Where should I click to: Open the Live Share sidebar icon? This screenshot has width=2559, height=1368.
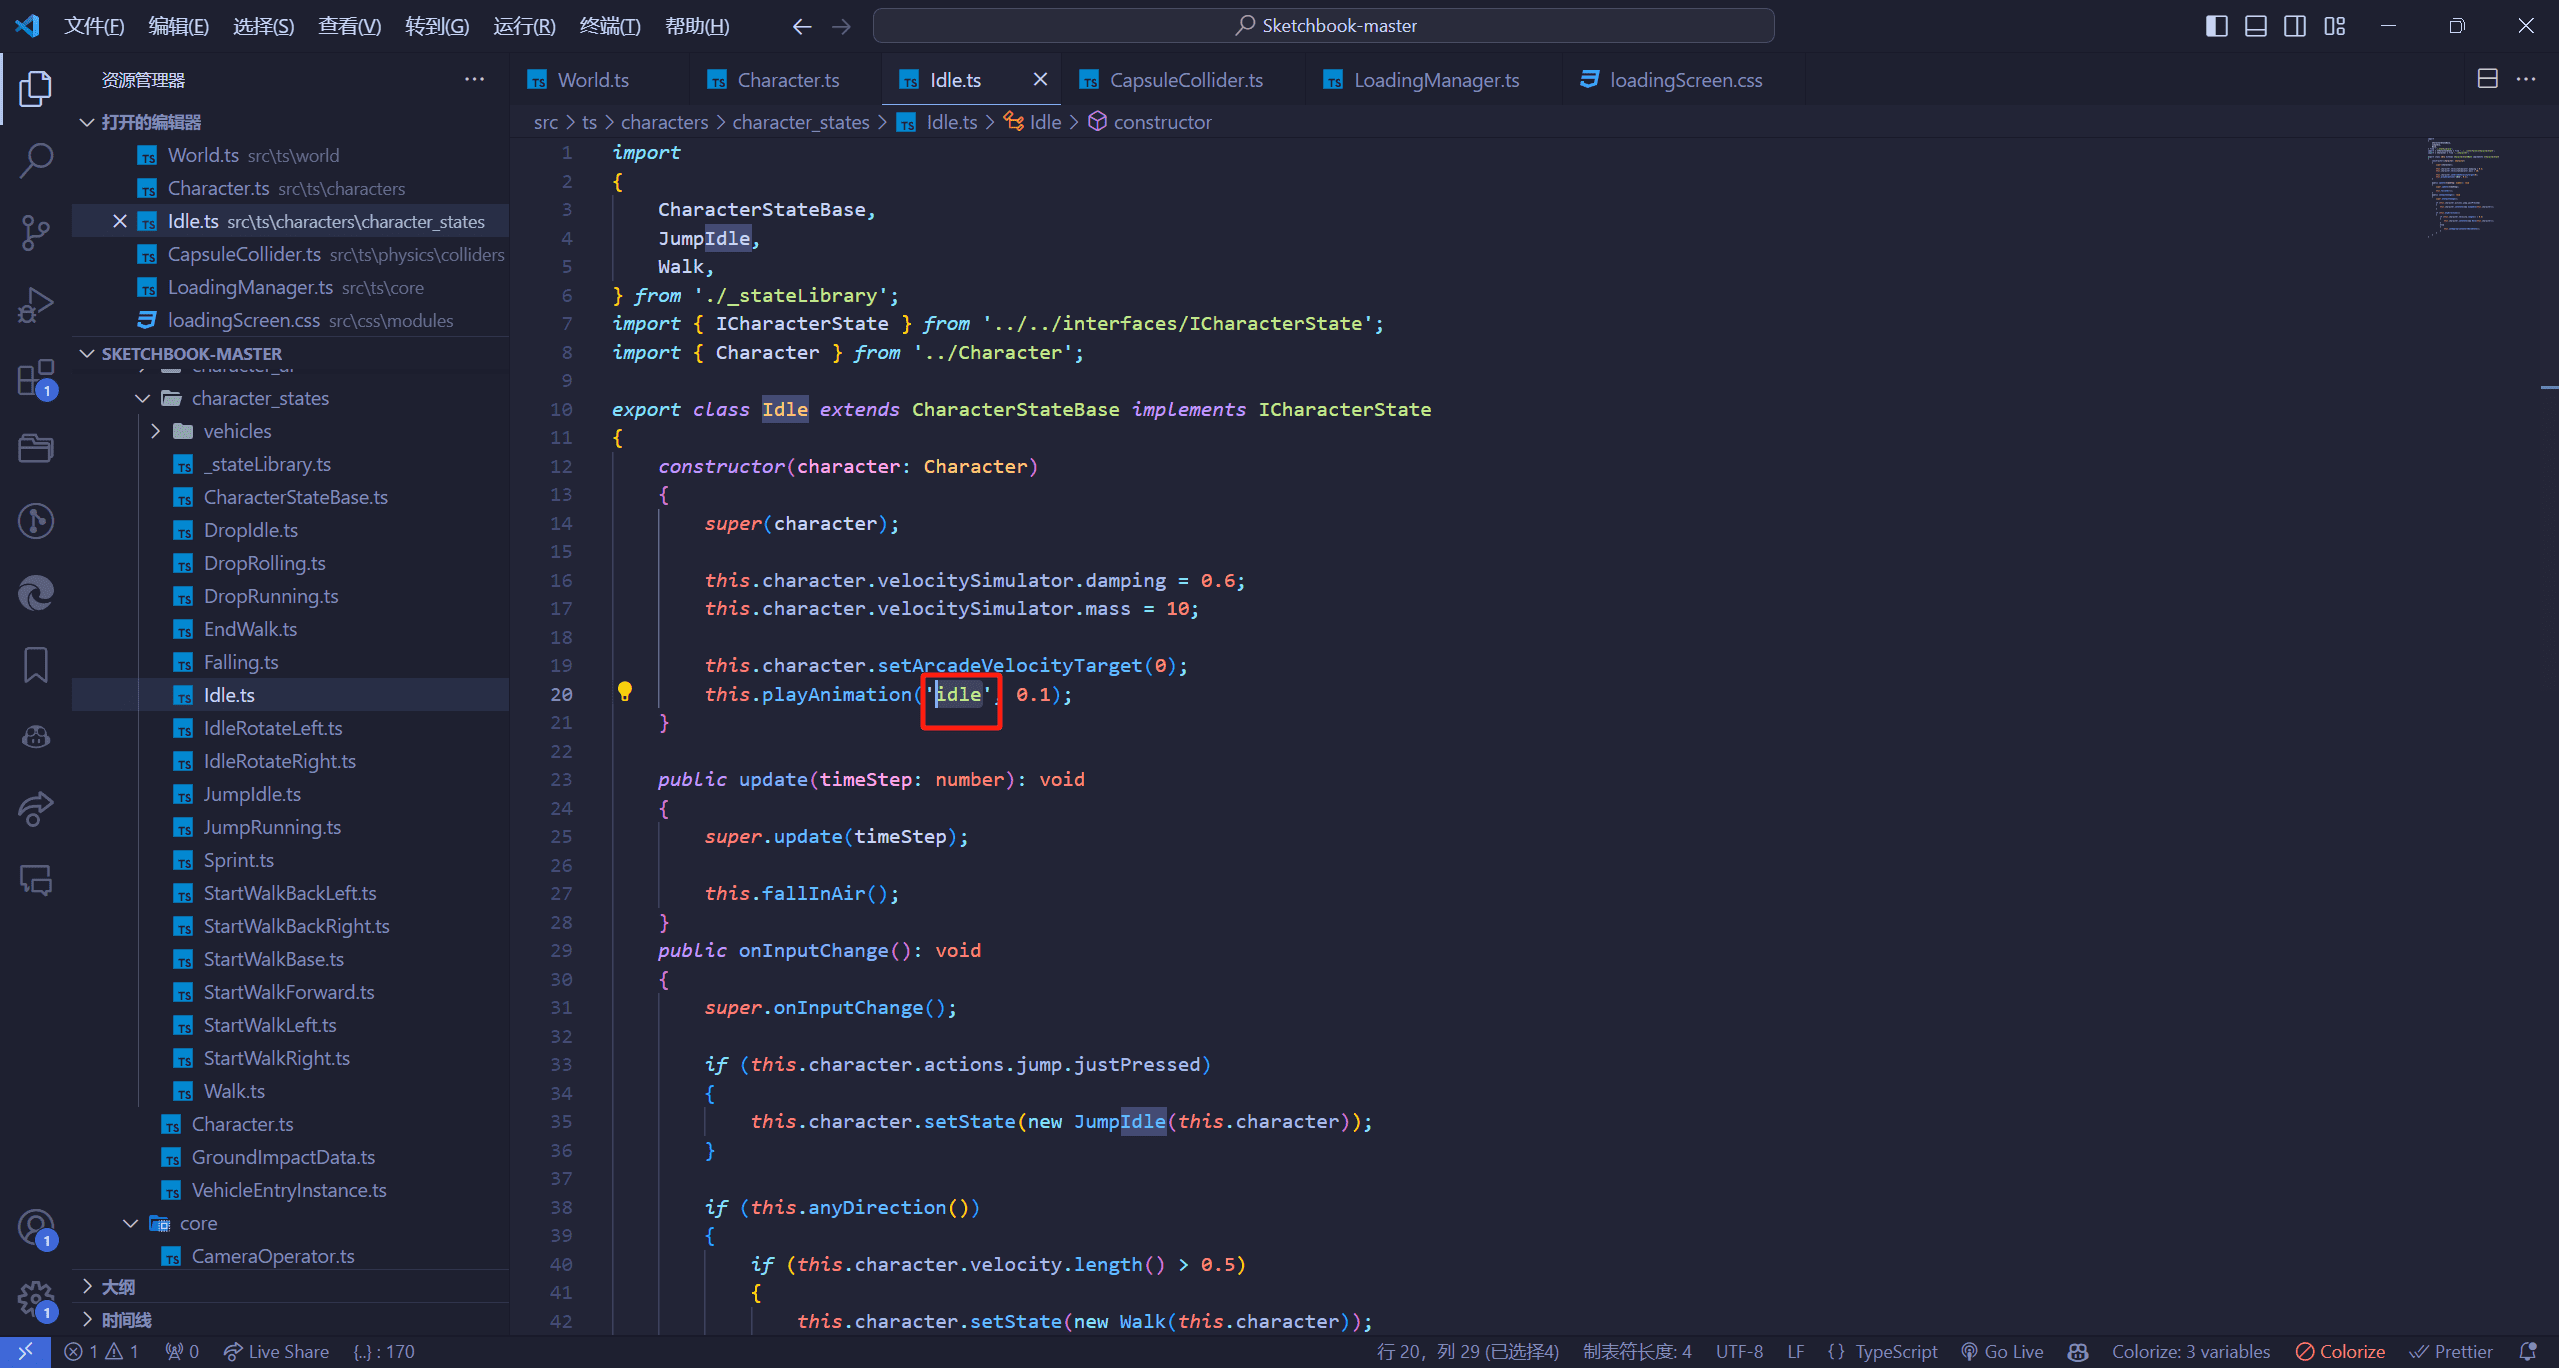point(36,809)
